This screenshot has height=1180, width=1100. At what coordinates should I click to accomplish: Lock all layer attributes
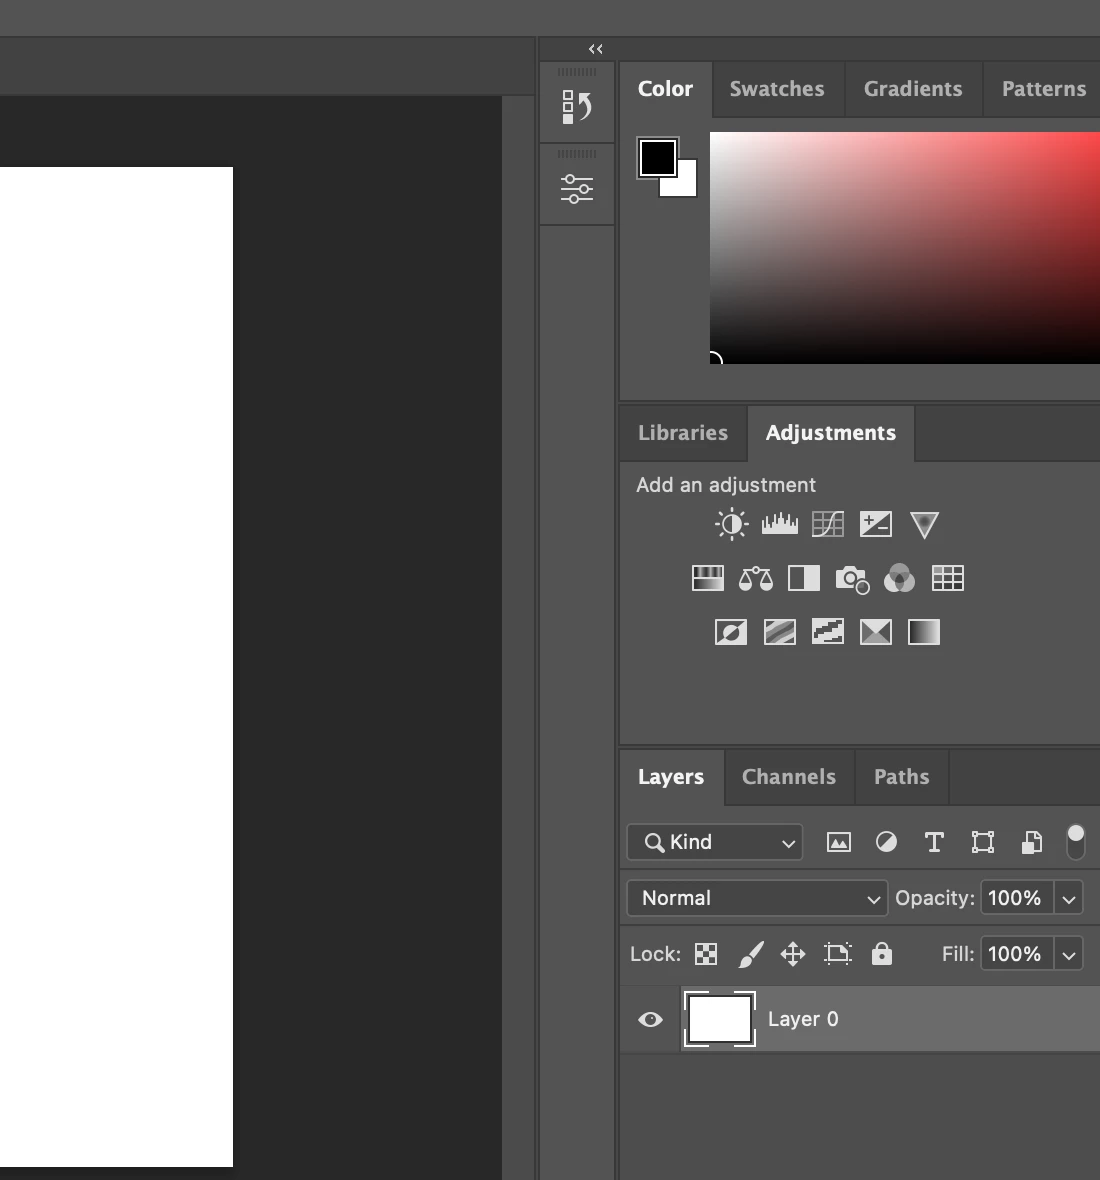point(882,953)
